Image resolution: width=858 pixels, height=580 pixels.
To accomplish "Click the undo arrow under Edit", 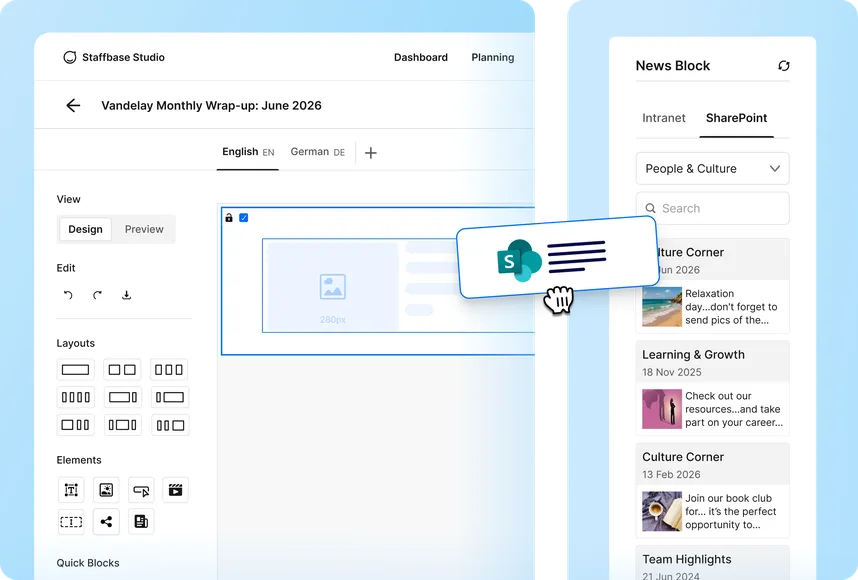I will [68, 295].
